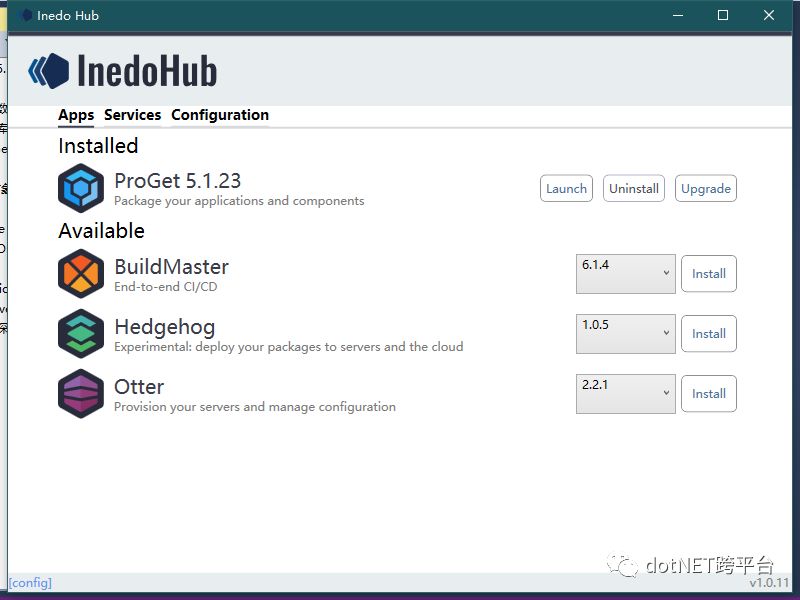Click the BuildMaster orange hexagon icon

(x=81, y=273)
